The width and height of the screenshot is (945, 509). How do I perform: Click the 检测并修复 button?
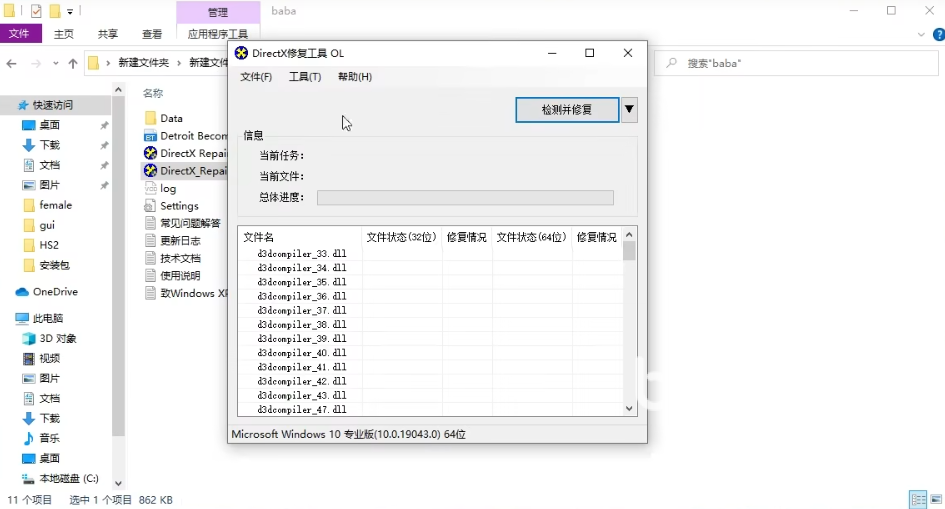tap(567, 109)
